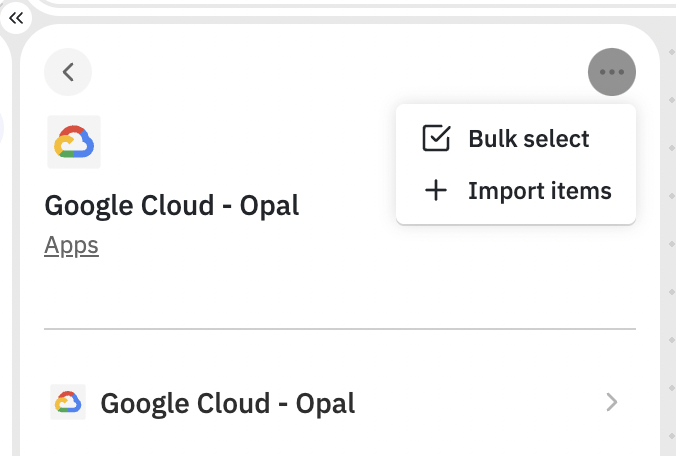Toggle the three-dot more options button
The width and height of the screenshot is (676, 456).
(612, 72)
